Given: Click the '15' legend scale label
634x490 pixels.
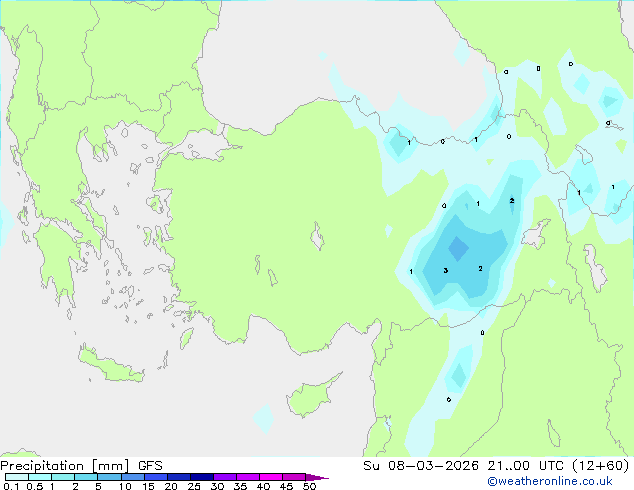Looking at the screenshot, I should click(148, 486).
